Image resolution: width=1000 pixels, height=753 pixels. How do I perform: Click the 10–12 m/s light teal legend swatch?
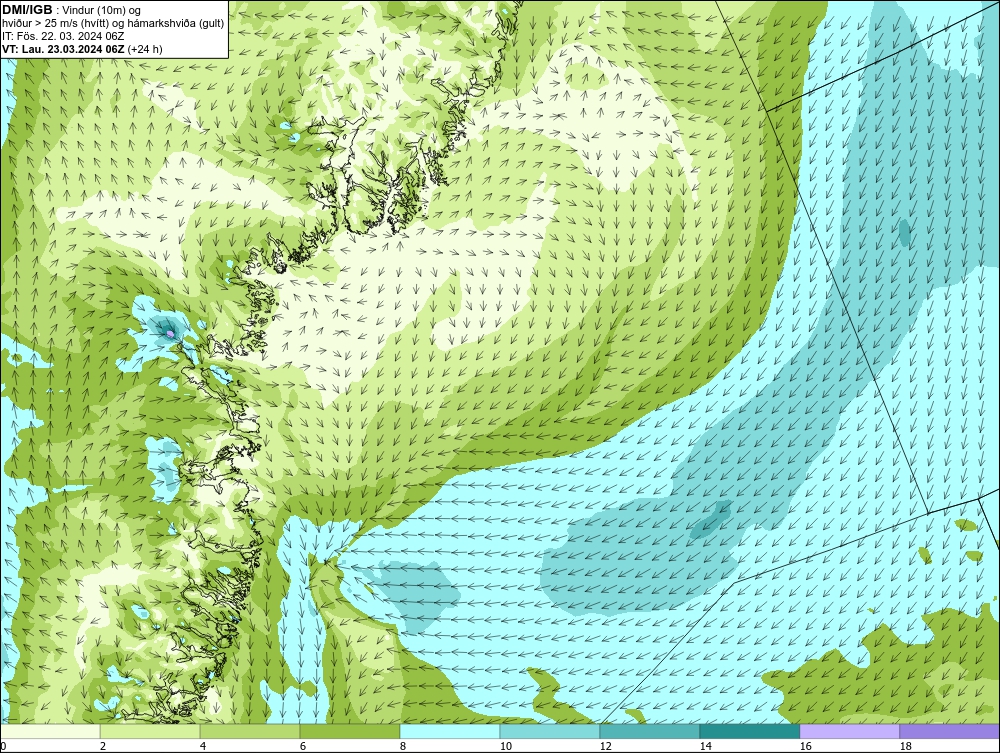point(550,731)
